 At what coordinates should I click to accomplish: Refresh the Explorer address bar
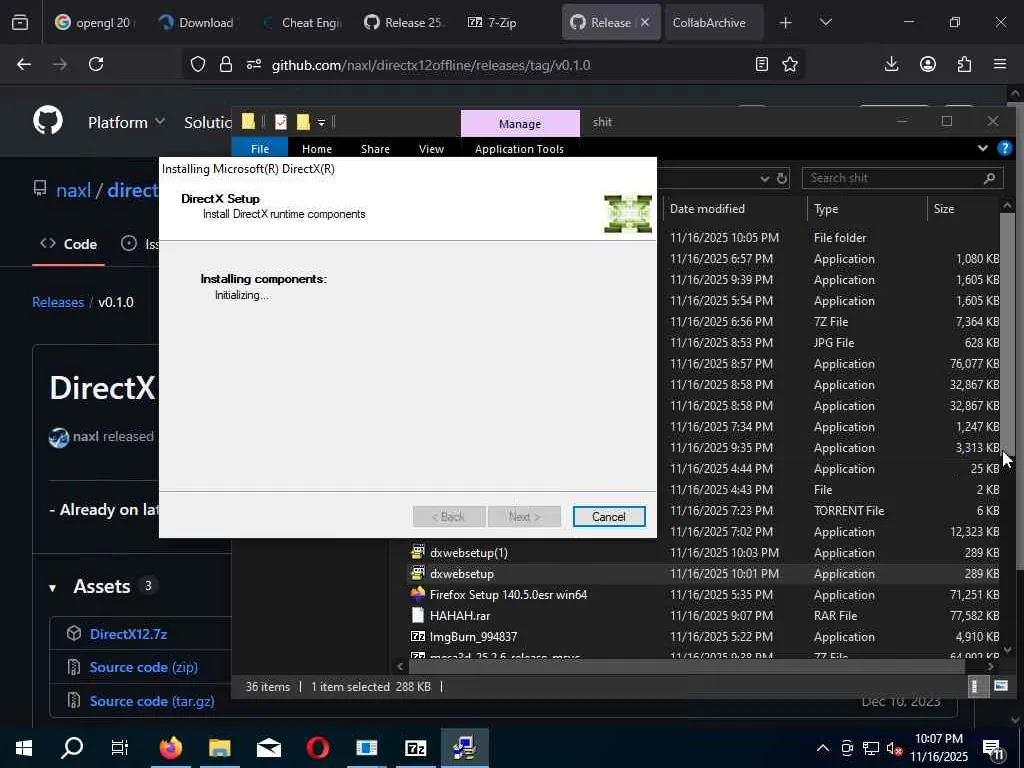[782, 178]
